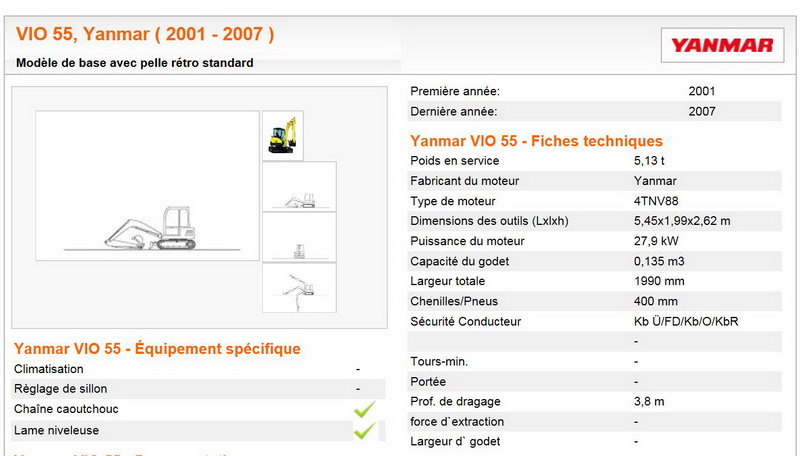800x456 pixels.
Task: Select the Prof. de dragage row
Action: click(595, 401)
